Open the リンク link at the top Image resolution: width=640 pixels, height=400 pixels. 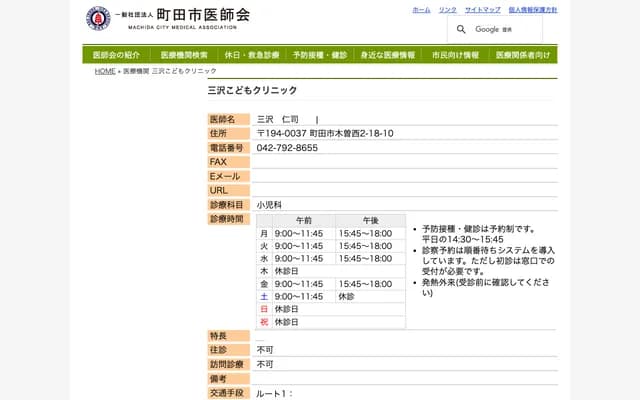(x=447, y=9)
